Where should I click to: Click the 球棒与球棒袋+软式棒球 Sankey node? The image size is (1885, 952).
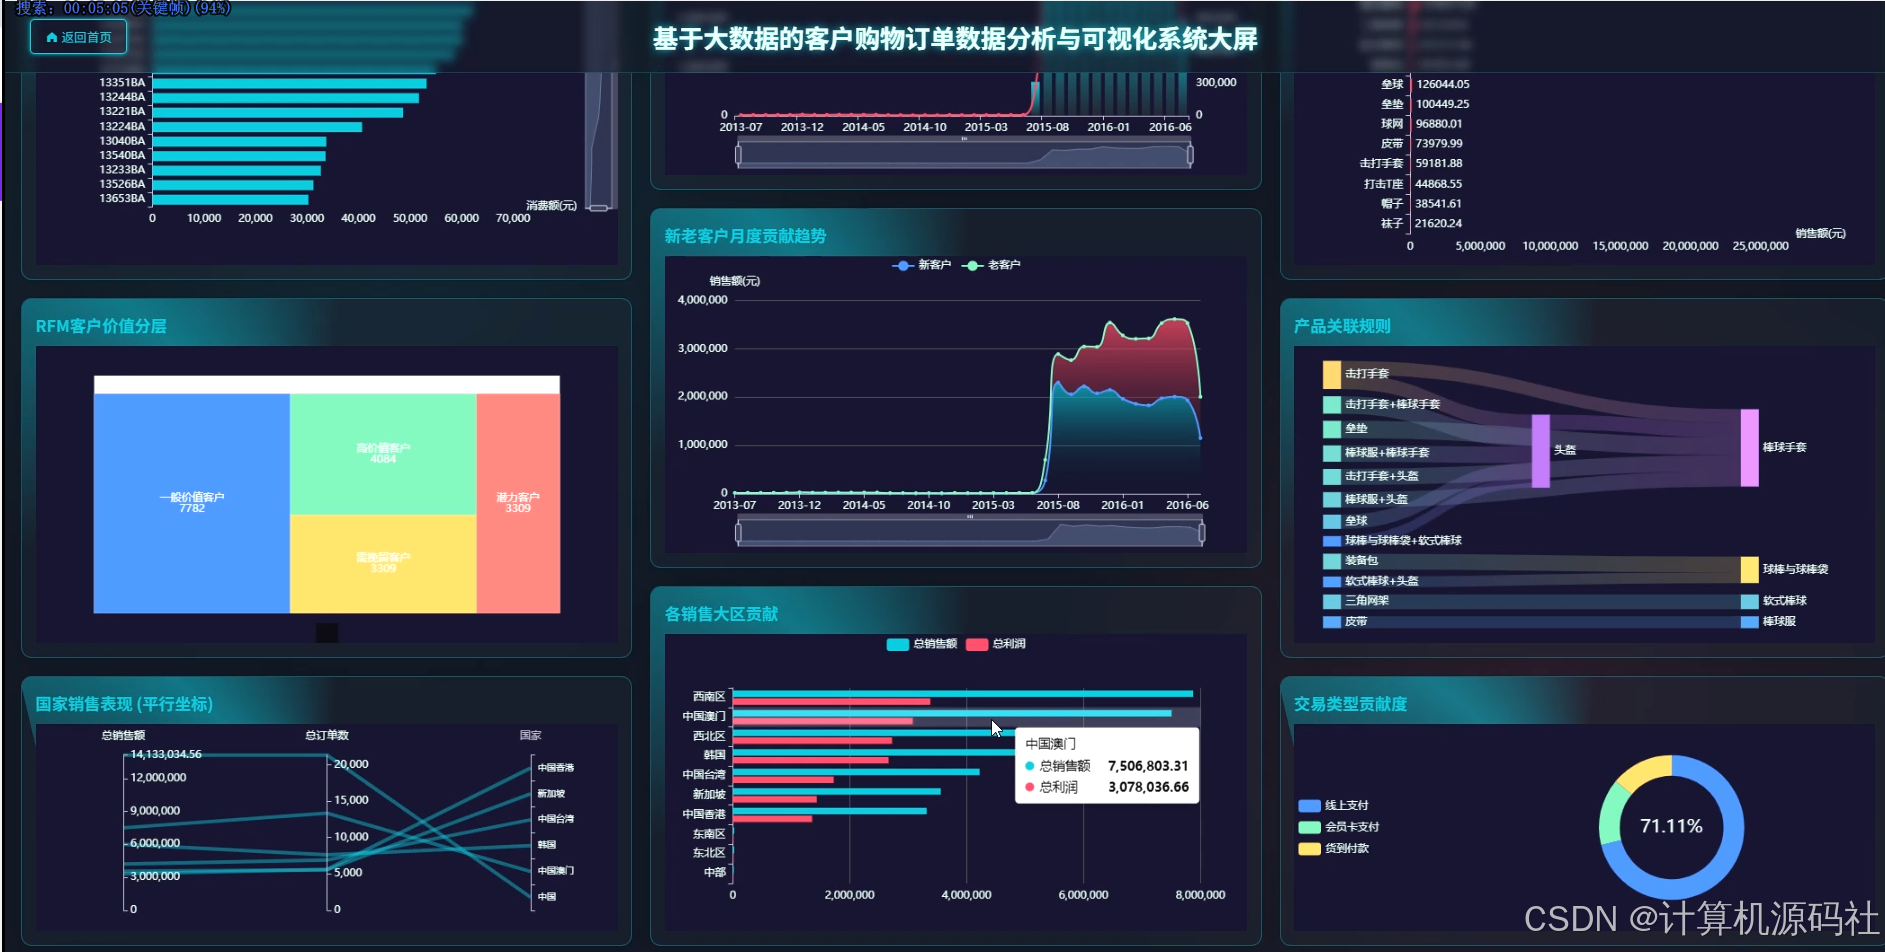click(x=1332, y=541)
